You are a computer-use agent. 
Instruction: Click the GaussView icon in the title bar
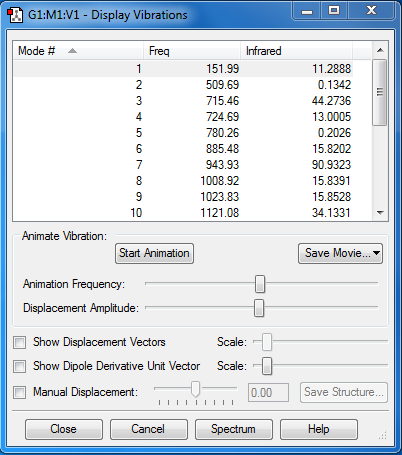(x=15, y=15)
